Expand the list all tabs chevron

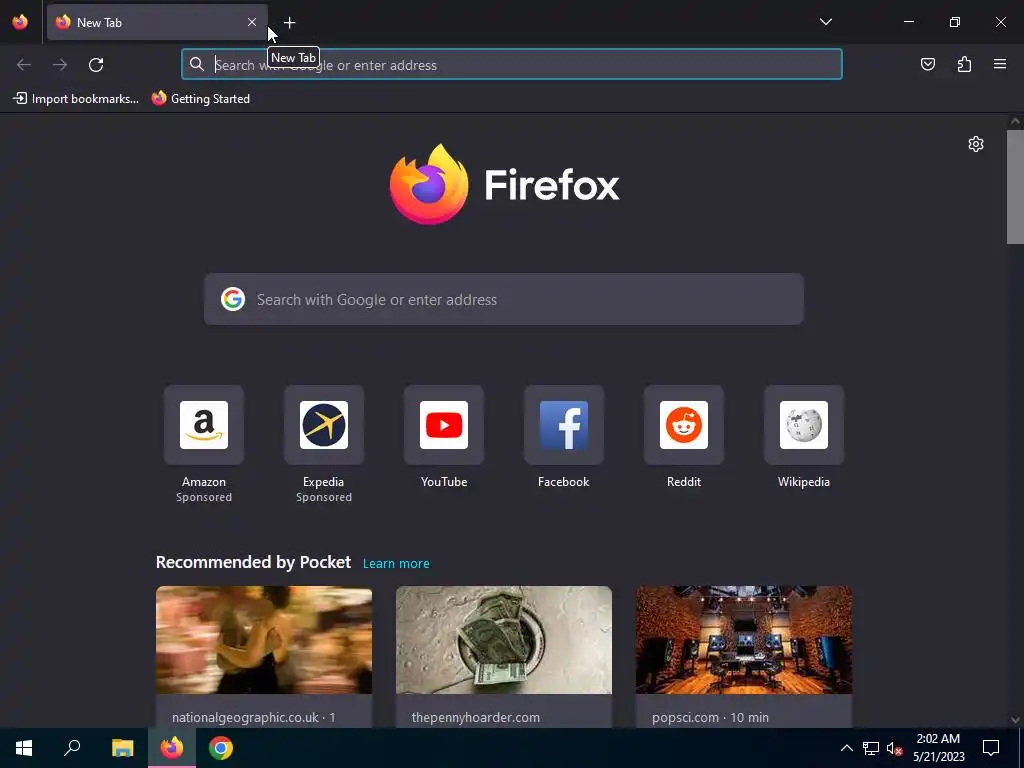pos(825,22)
